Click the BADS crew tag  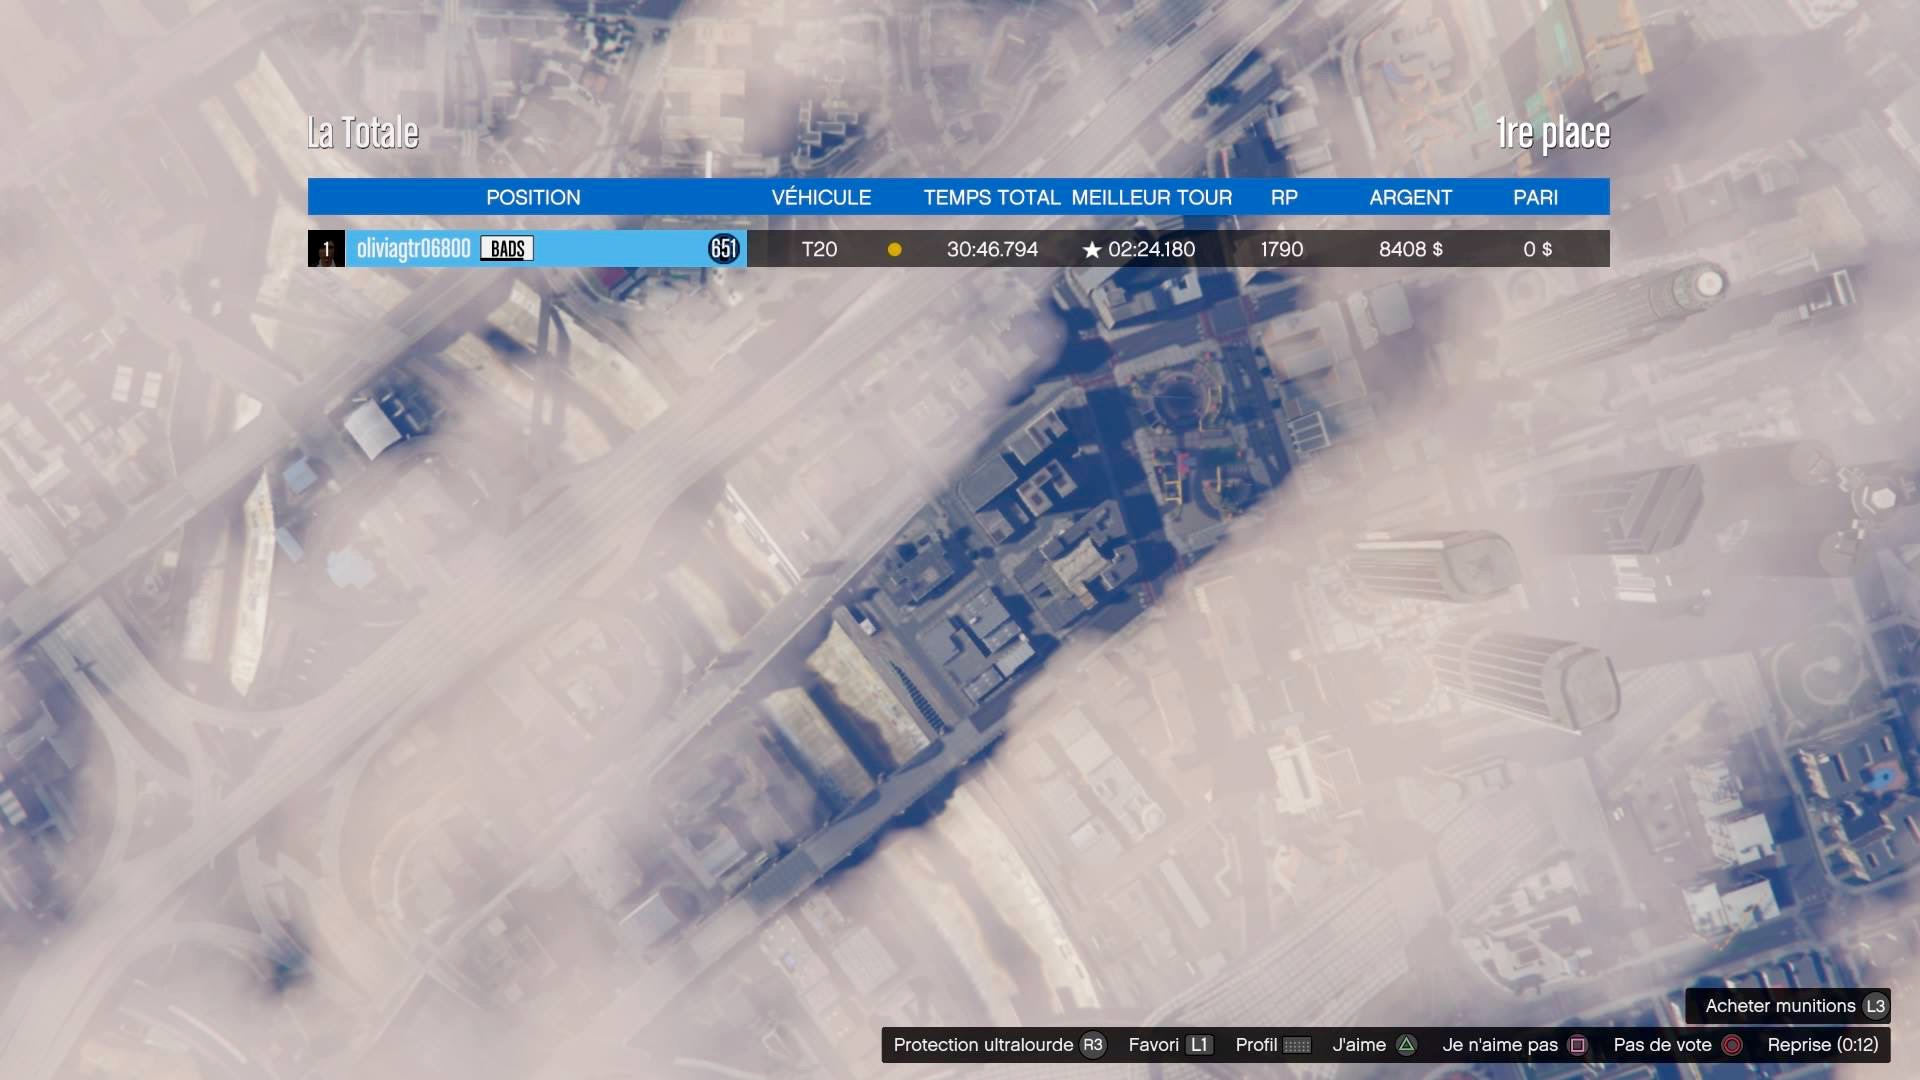[507, 249]
